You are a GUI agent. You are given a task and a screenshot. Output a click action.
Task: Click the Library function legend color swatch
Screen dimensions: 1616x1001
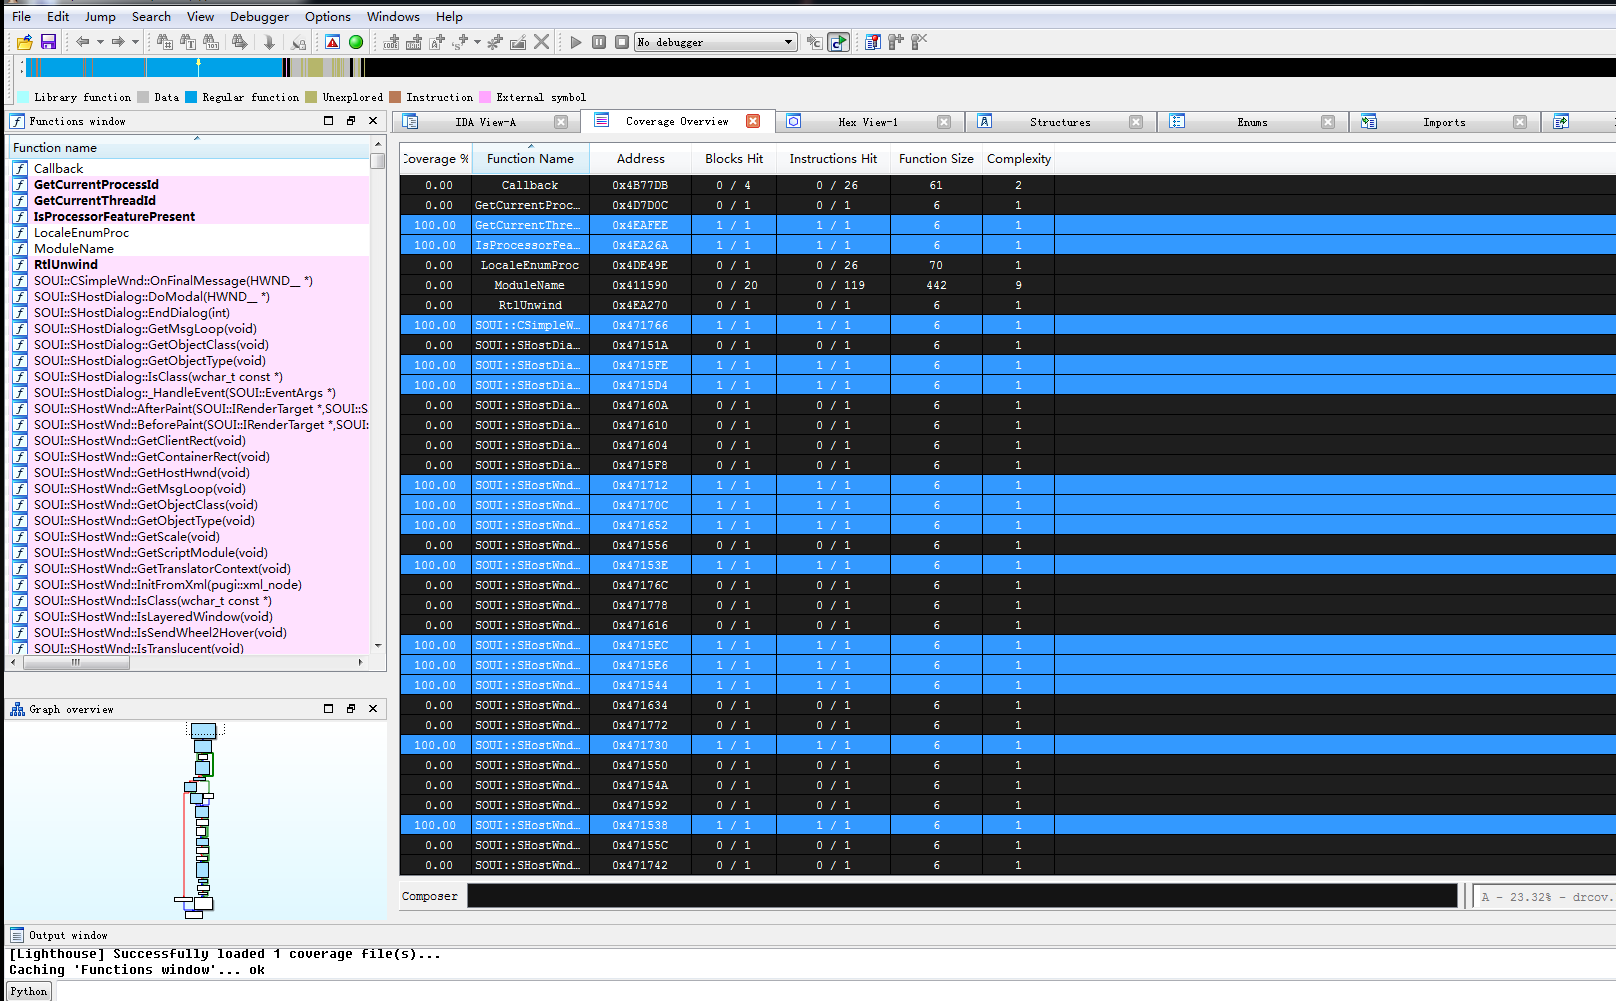click(23, 98)
